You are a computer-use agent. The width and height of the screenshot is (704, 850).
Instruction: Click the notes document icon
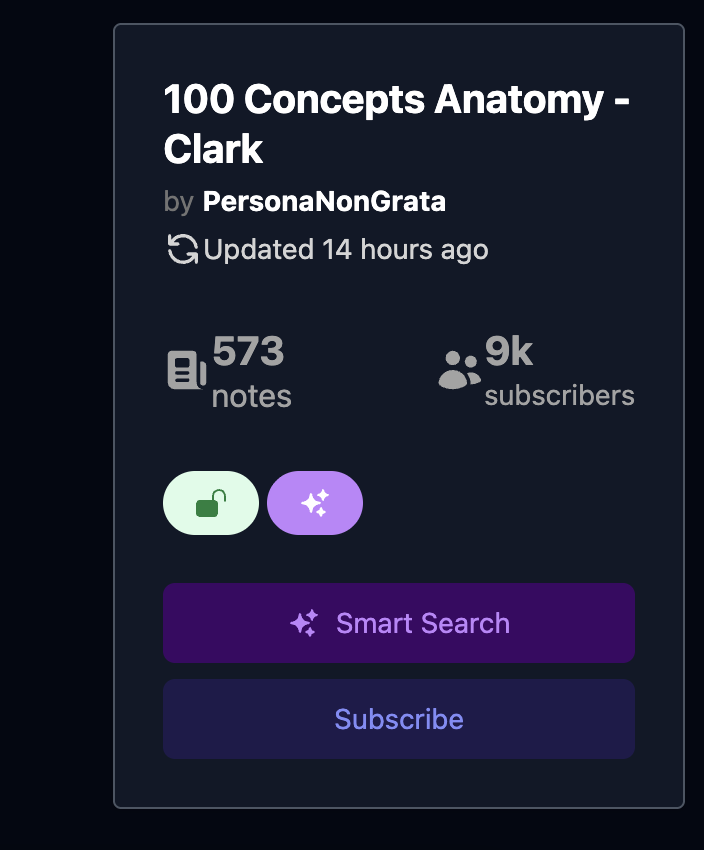pyautogui.click(x=186, y=370)
